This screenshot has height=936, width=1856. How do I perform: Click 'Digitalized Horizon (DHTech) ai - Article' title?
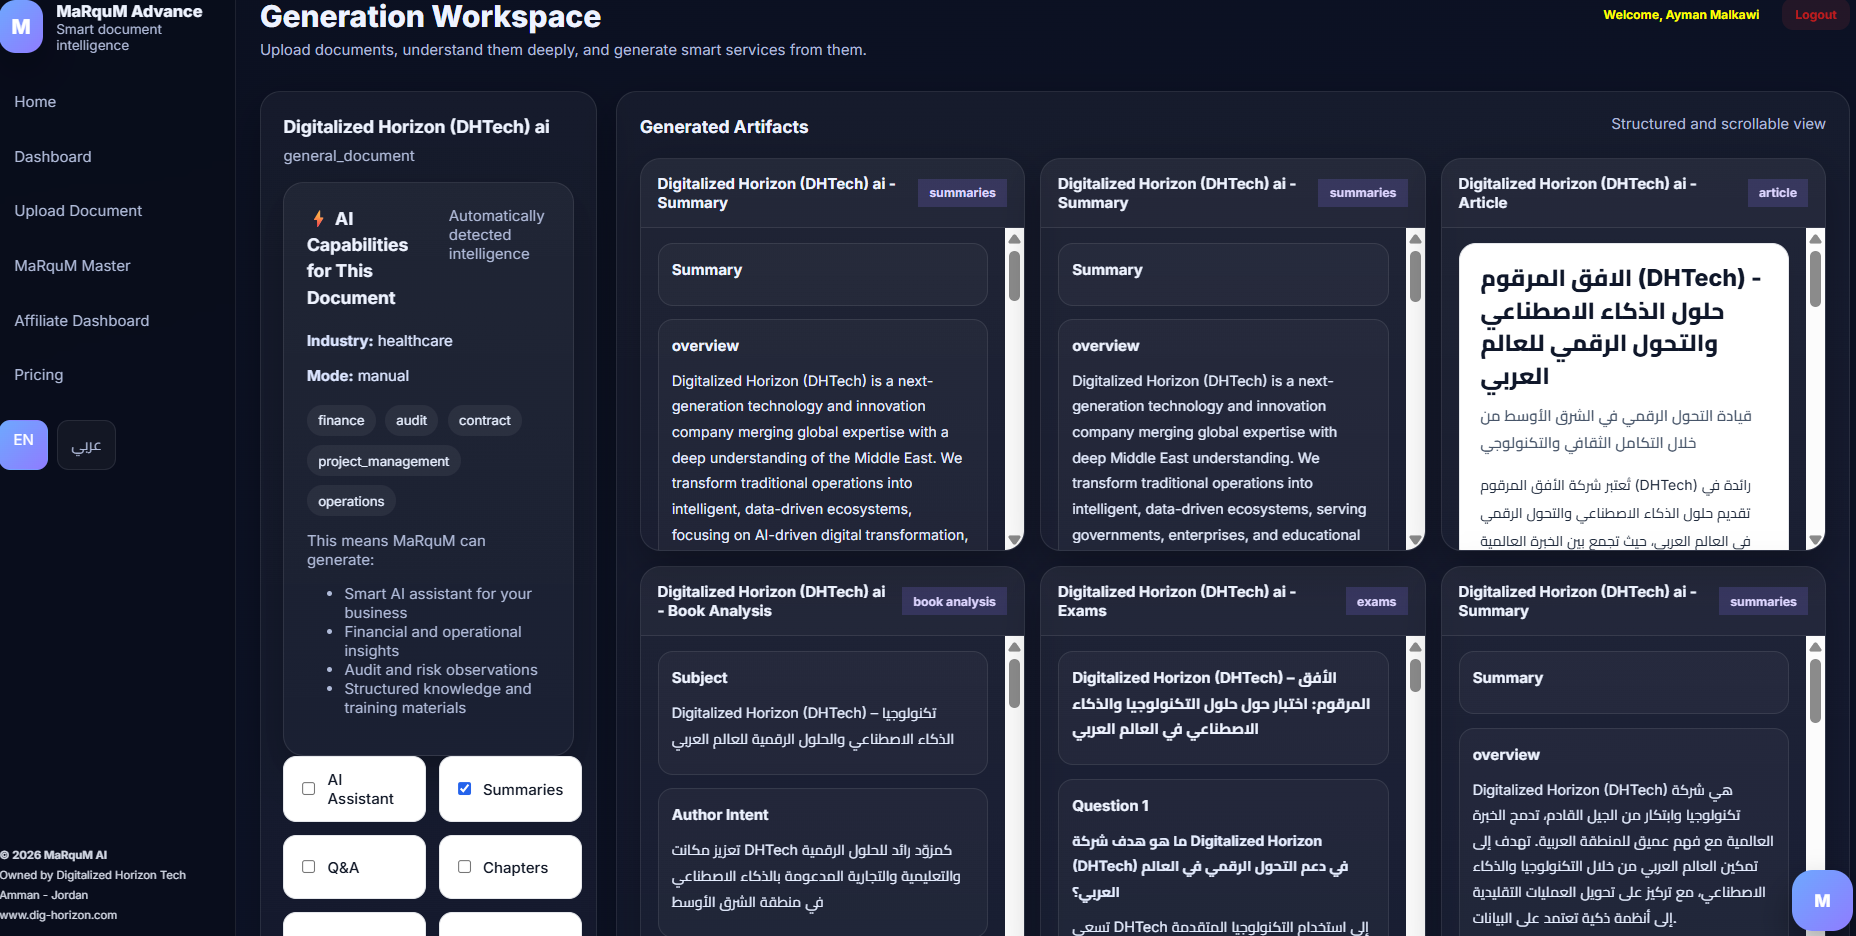click(x=1577, y=193)
